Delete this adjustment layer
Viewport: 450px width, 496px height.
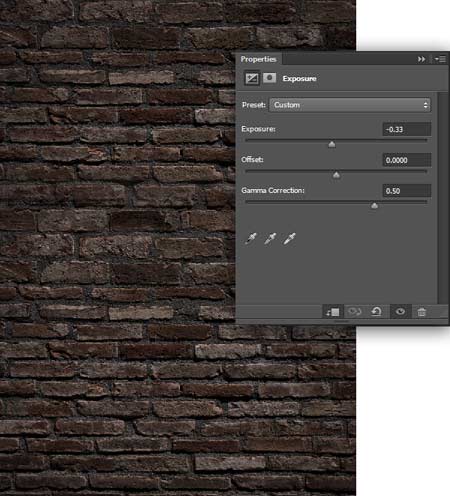point(422,312)
